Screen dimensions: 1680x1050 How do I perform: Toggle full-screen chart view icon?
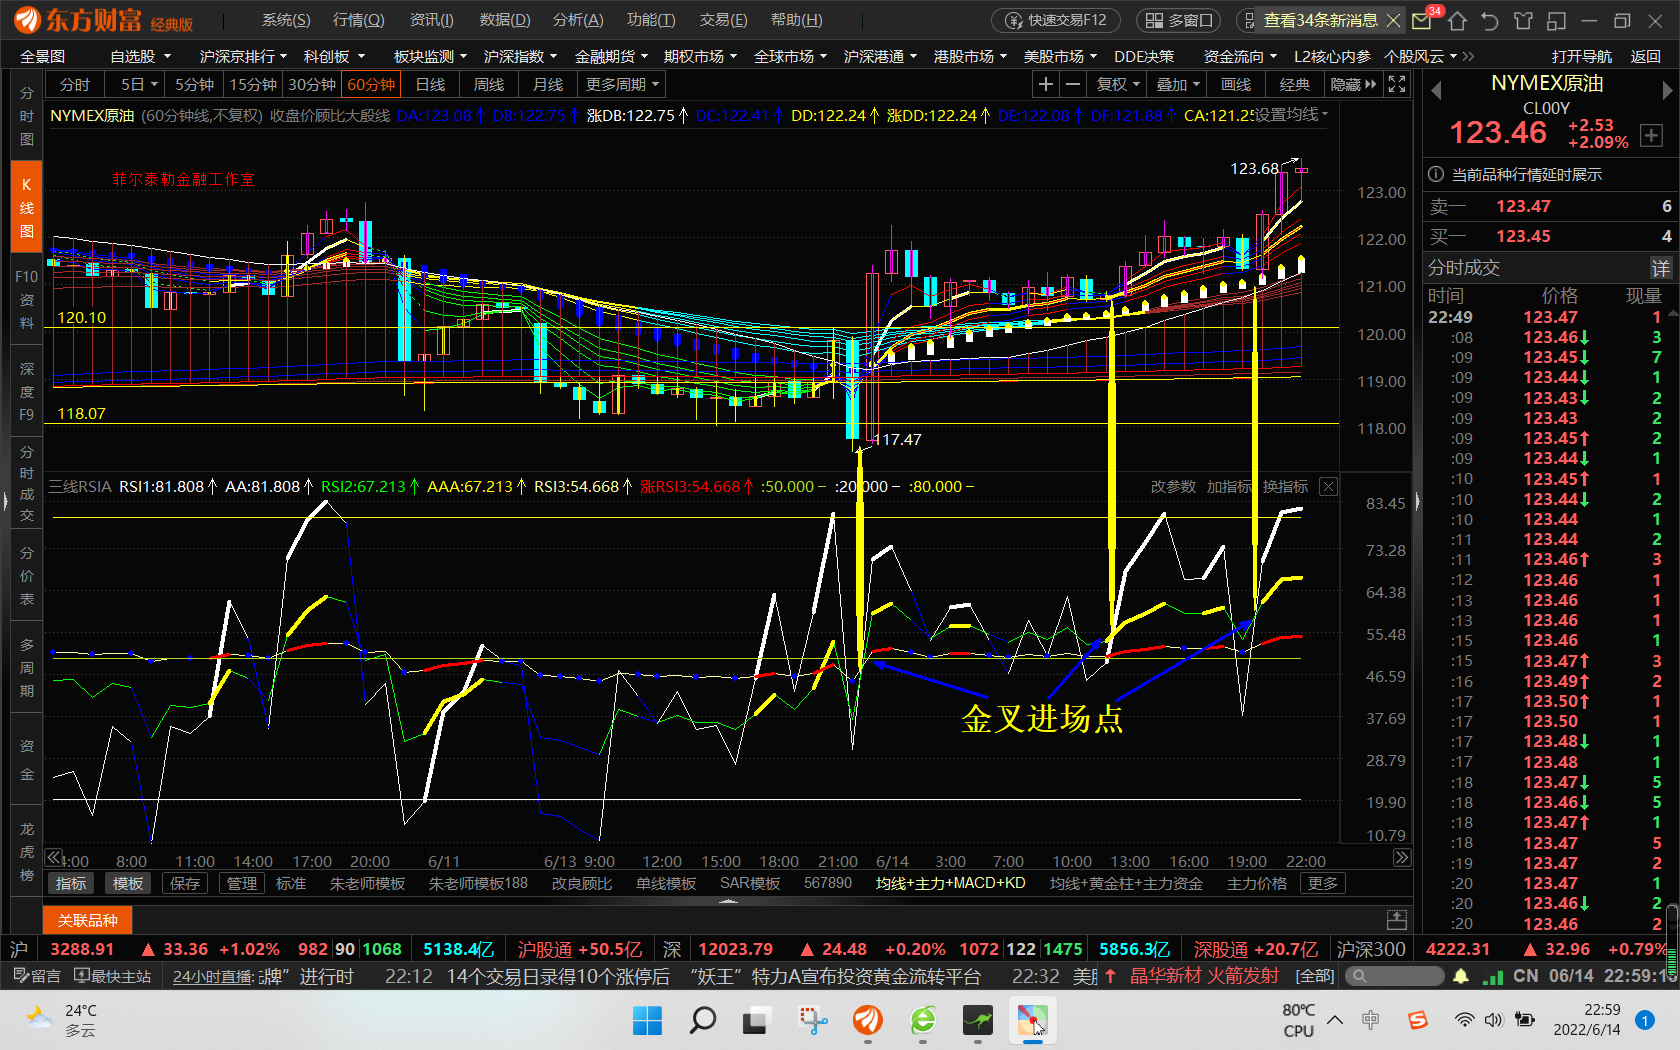[1397, 85]
